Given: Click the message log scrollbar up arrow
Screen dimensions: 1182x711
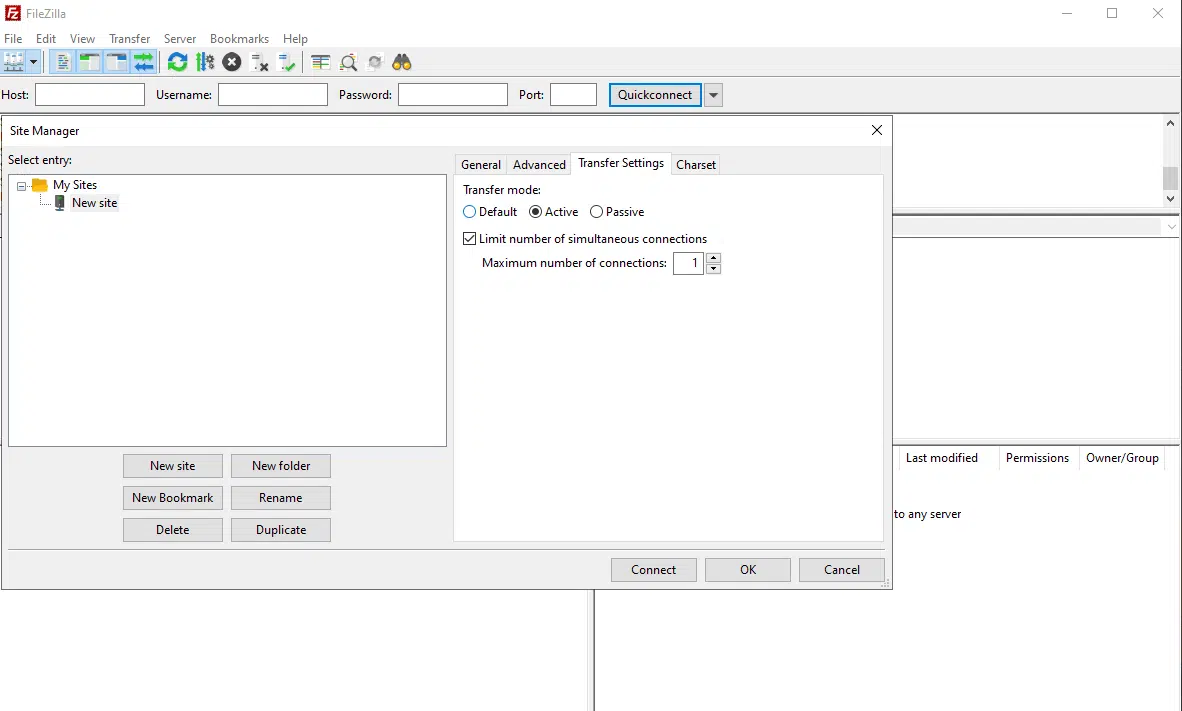Looking at the screenshot, I should [x=1170, y=123].
